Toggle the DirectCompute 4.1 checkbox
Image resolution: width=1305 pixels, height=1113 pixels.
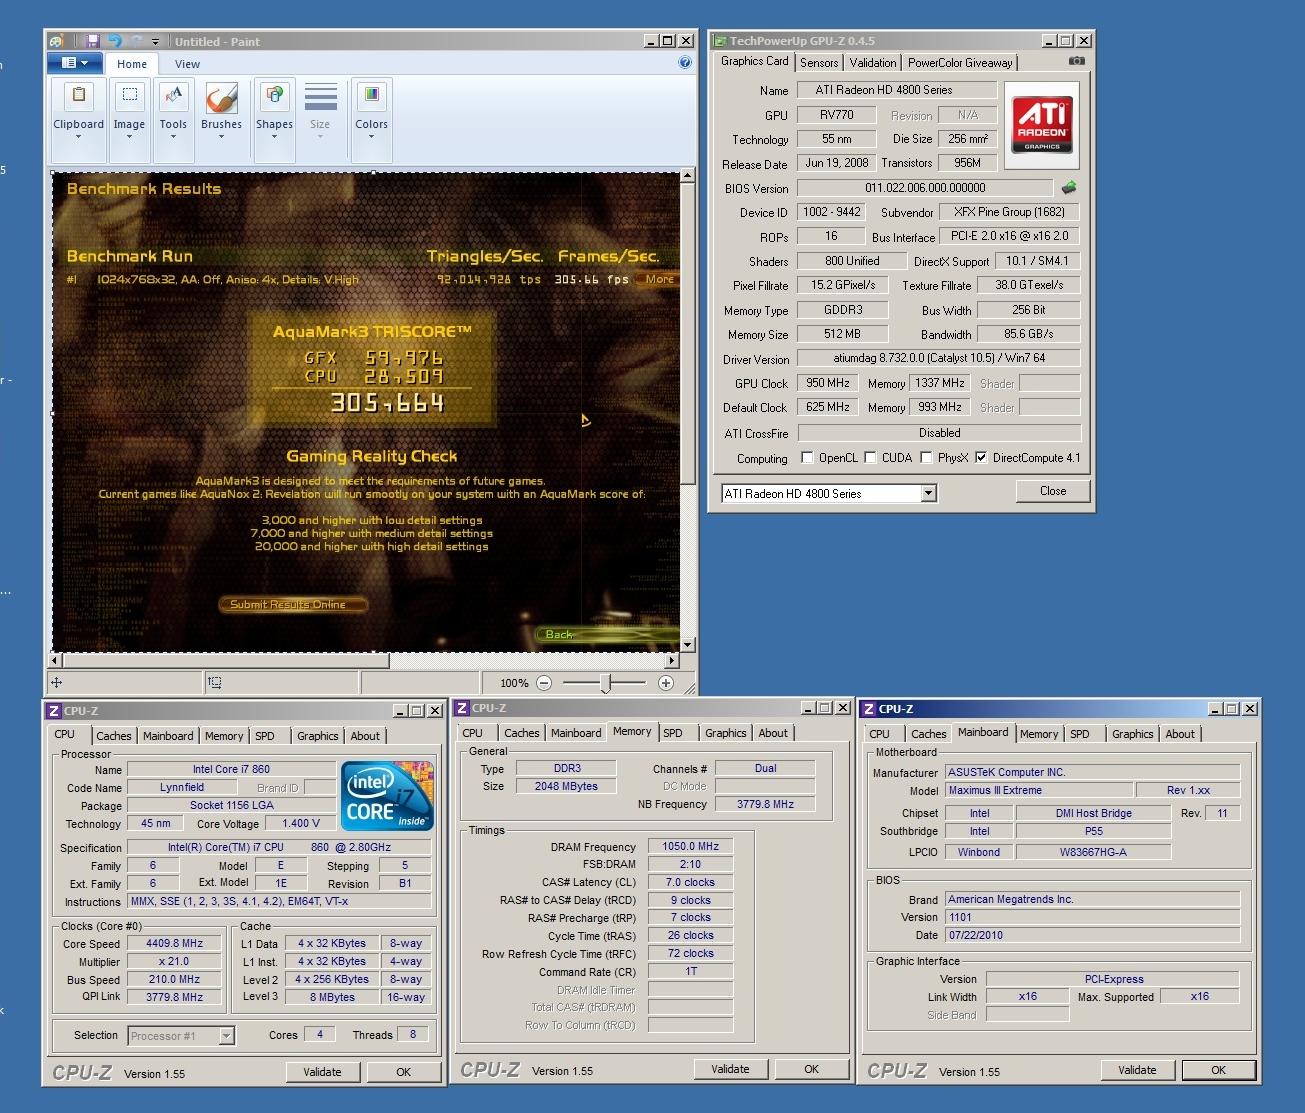click(x=981, y=458)
